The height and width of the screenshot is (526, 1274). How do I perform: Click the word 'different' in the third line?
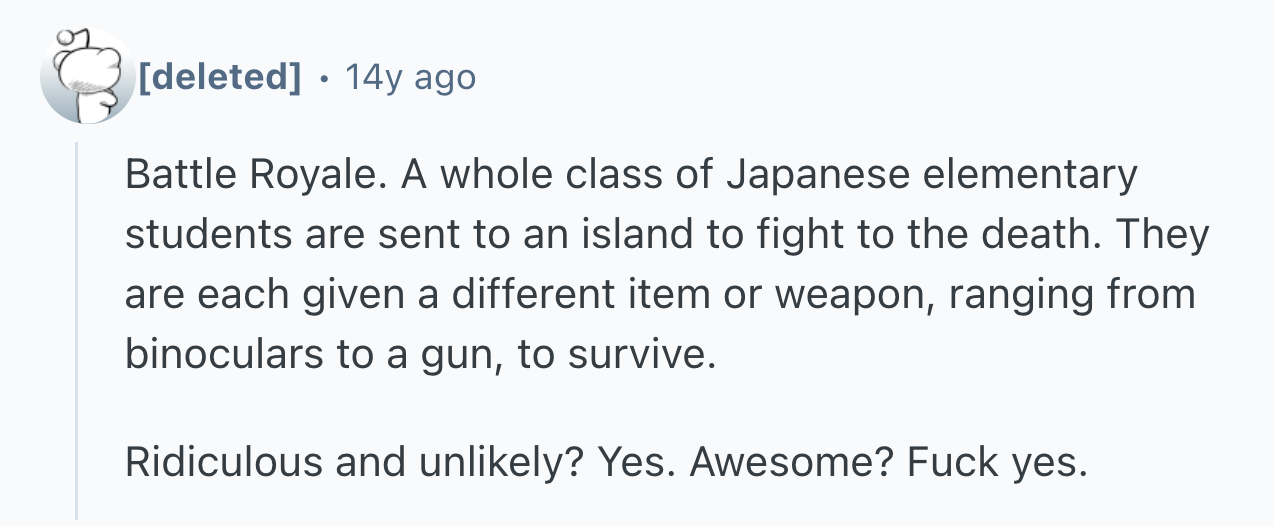click(524, 296)
